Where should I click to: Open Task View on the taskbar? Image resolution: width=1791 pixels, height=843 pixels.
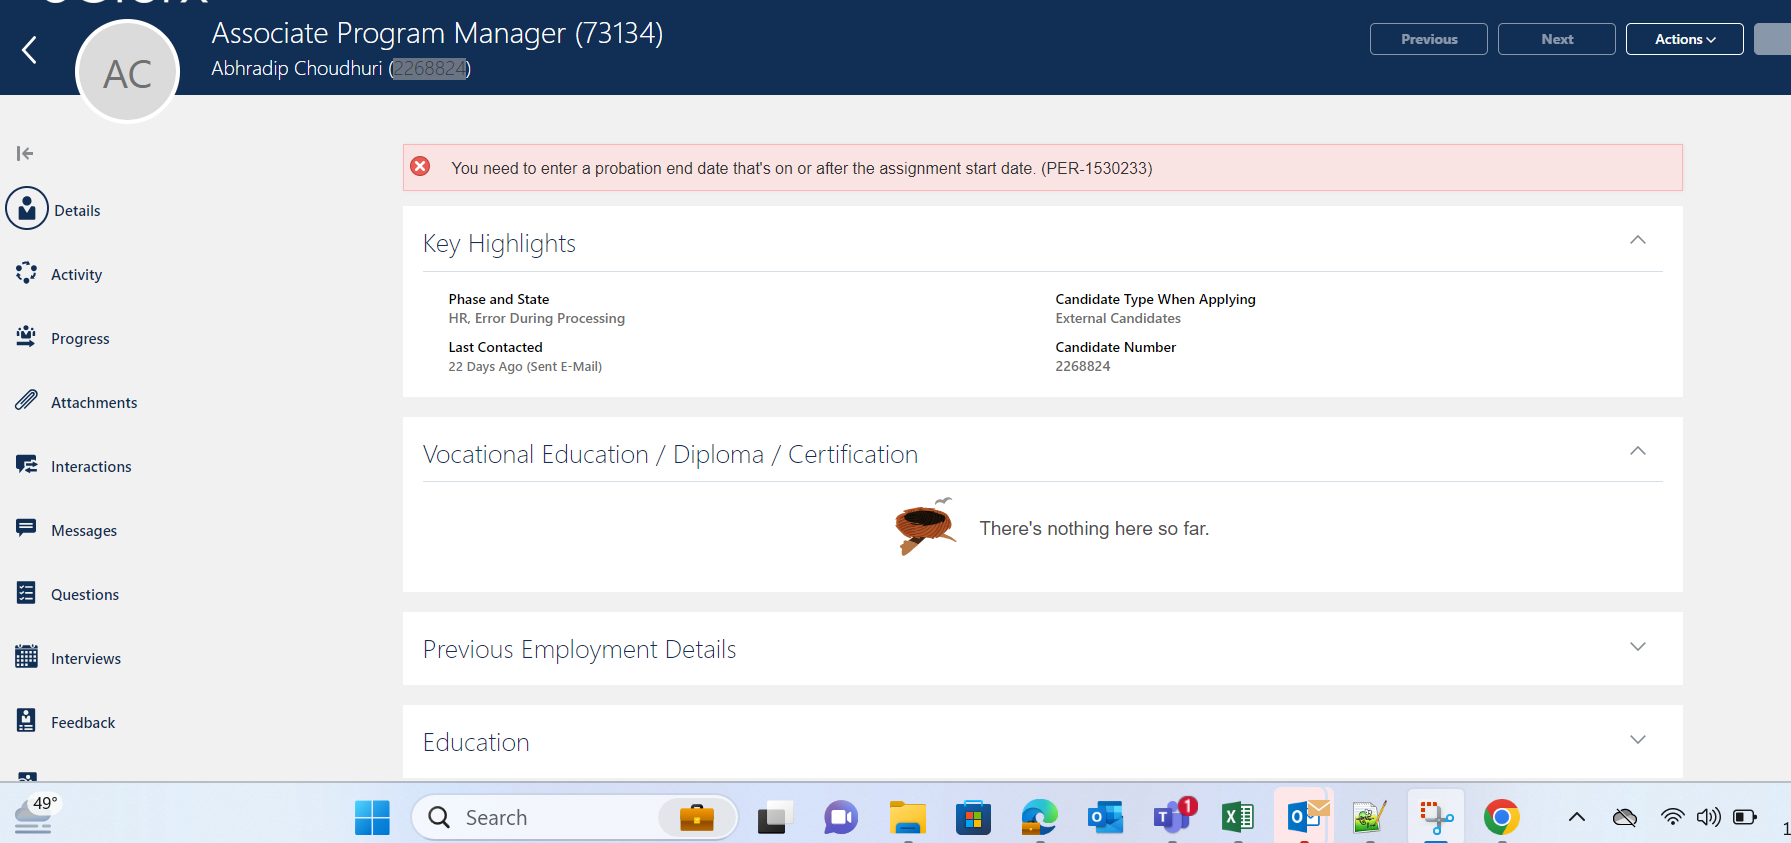(x=775, y=817)
